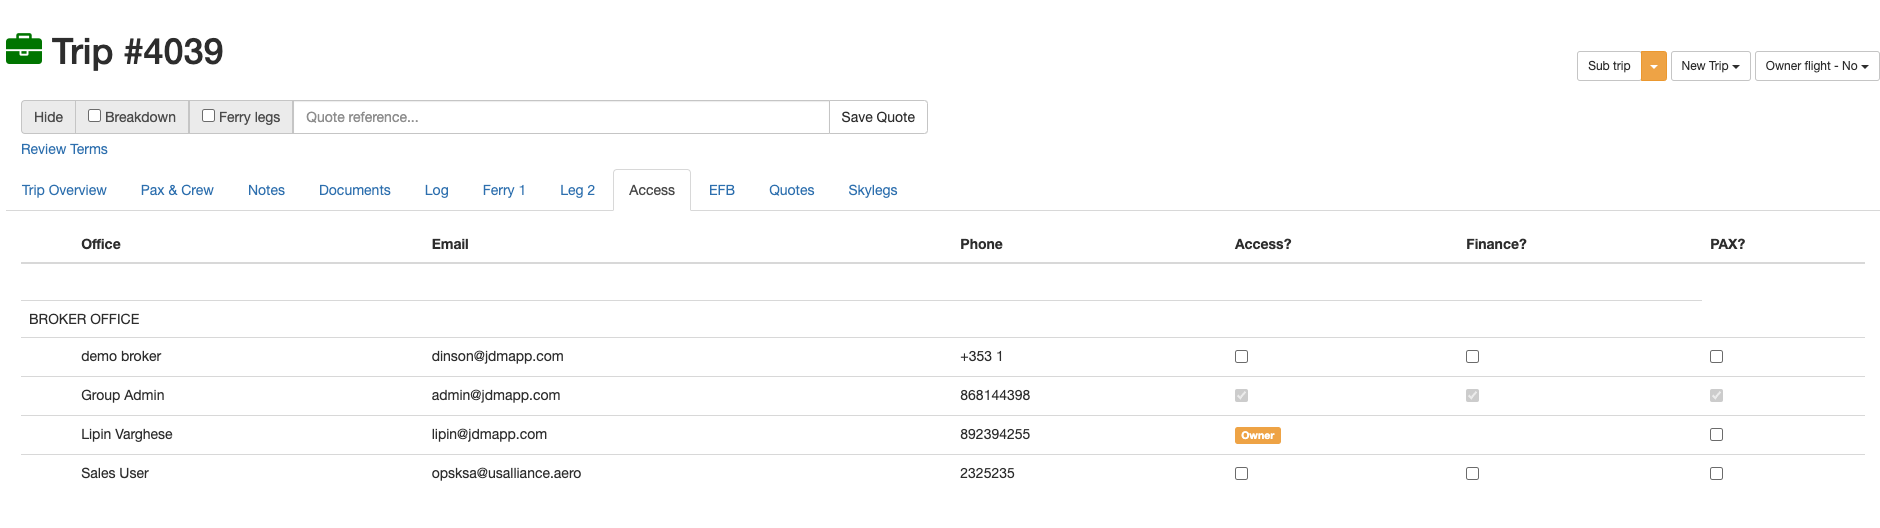Viewport: 1880px width, 528px height.
Task: Open the orange Sub trip dropdown arrow
Action: [1654, 66]
